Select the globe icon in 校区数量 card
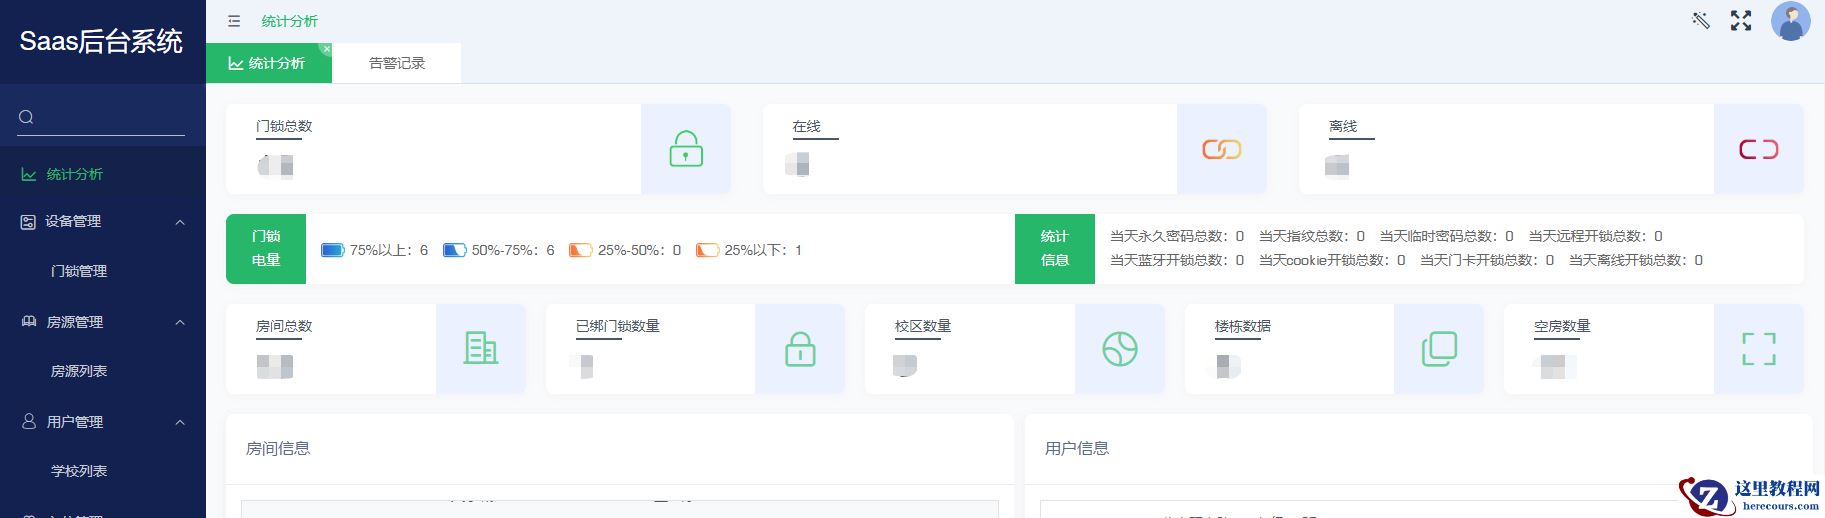The width and height of the screenshot is (1825, 518). pos(1120,349)
